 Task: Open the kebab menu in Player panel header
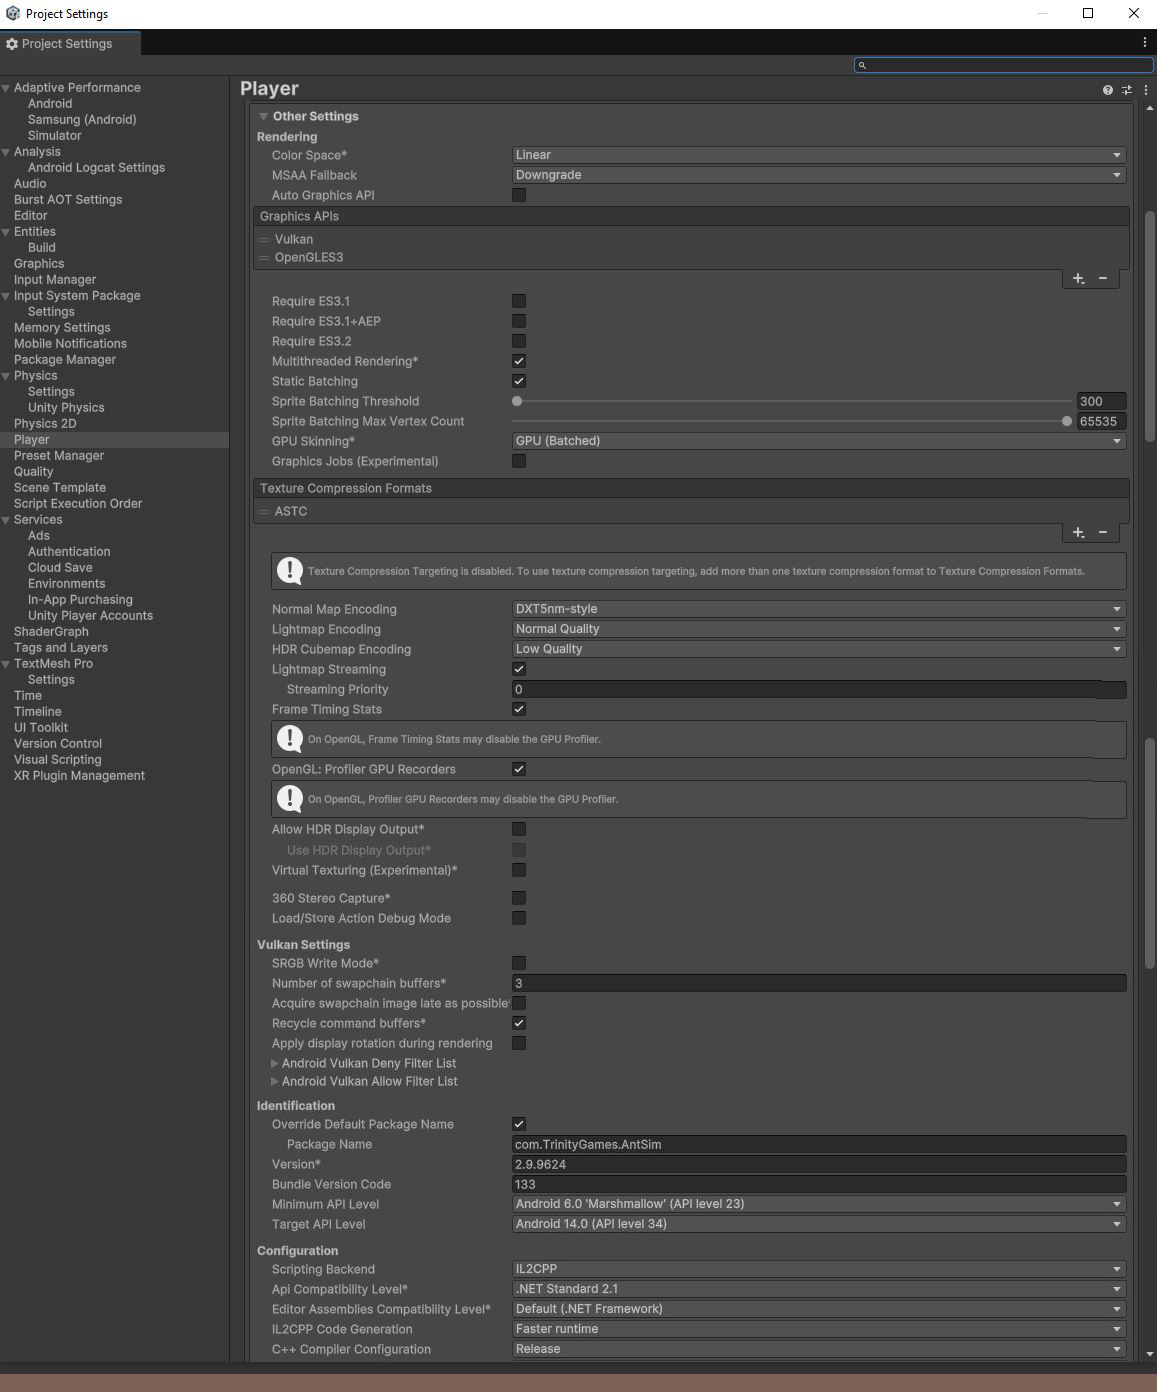tap(1143, 89)
